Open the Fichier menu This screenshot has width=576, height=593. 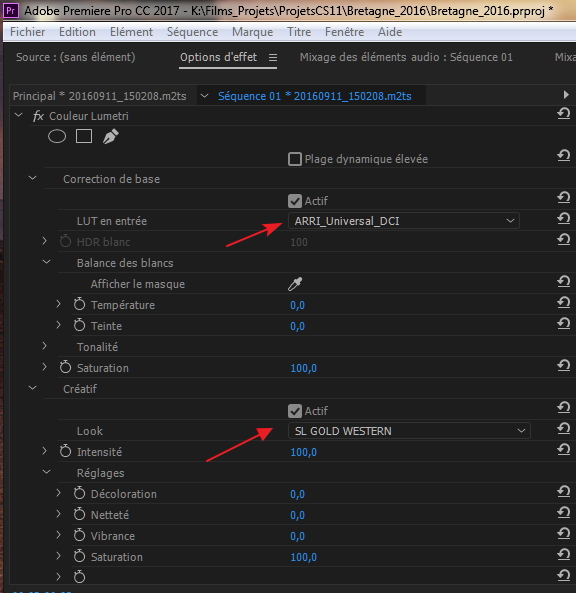[x=27, y=32]
